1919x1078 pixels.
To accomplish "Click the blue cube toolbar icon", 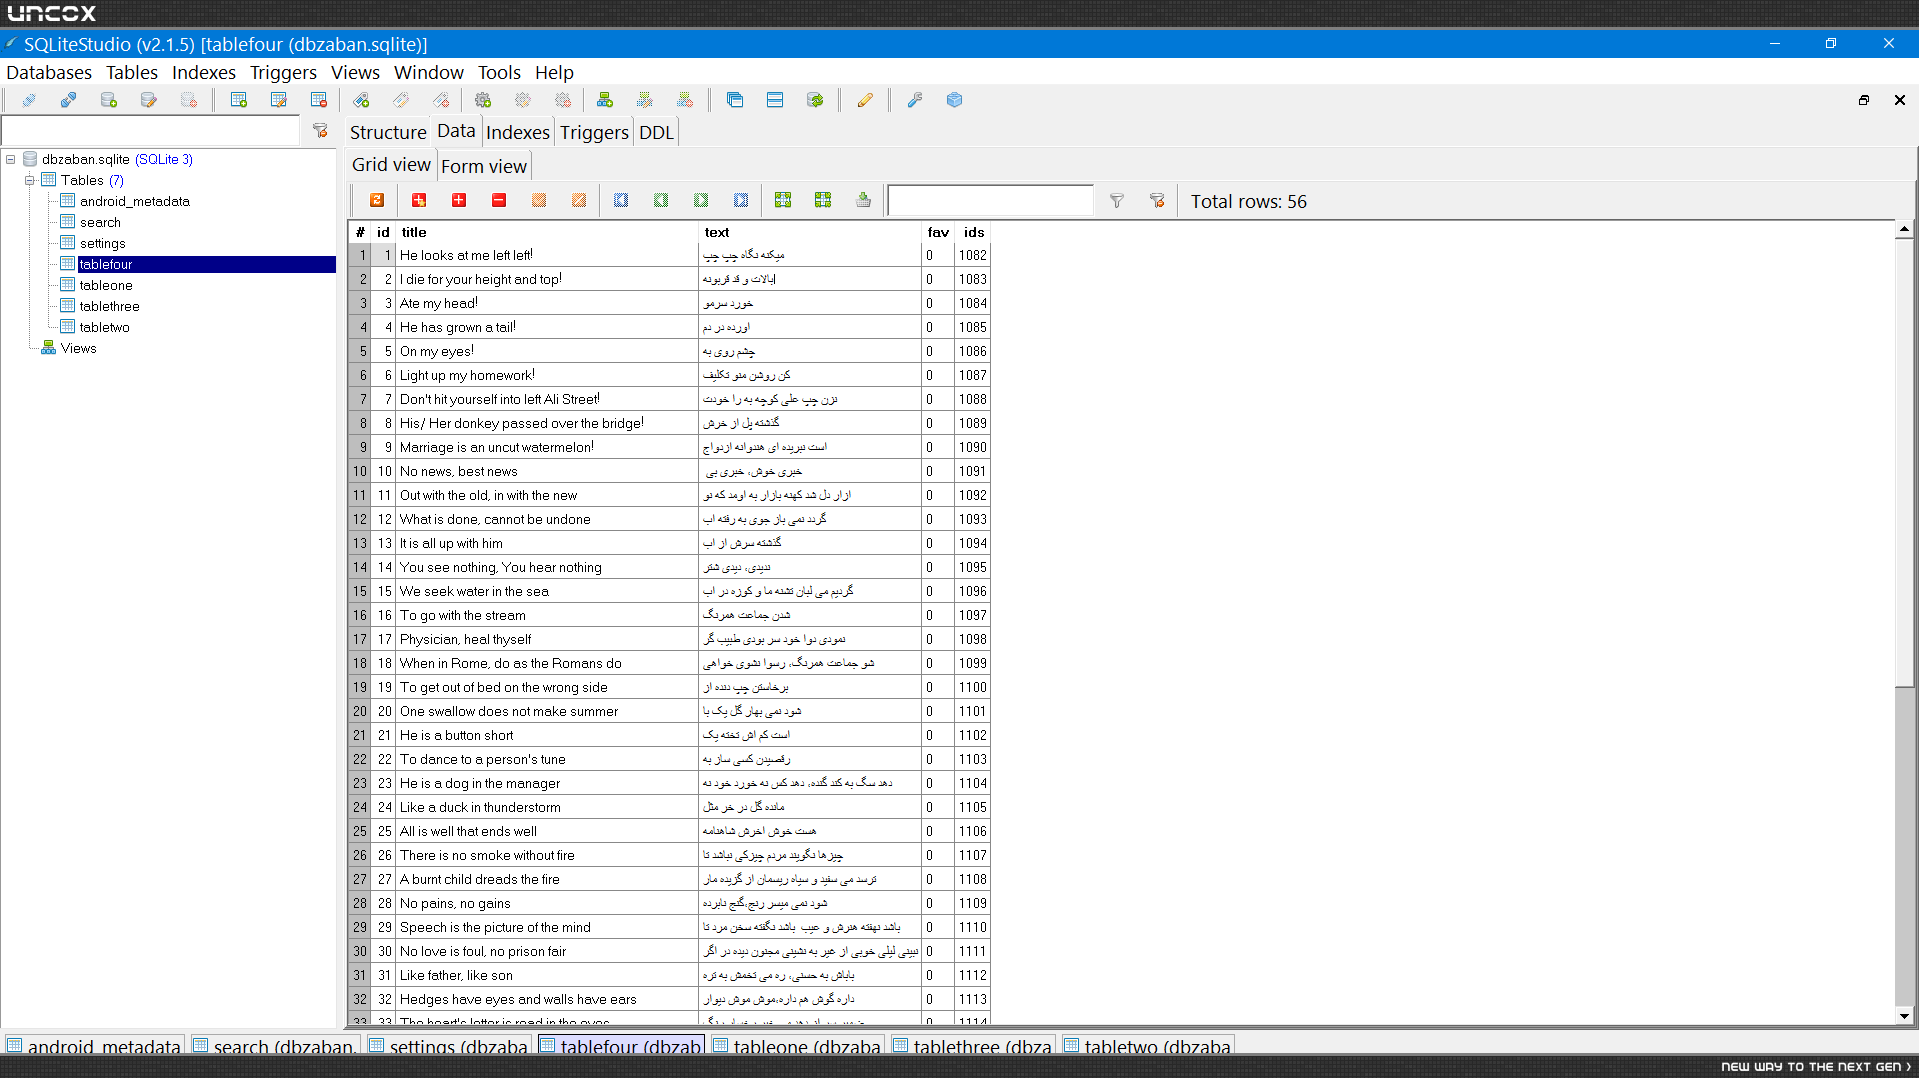I will point(954,100).
